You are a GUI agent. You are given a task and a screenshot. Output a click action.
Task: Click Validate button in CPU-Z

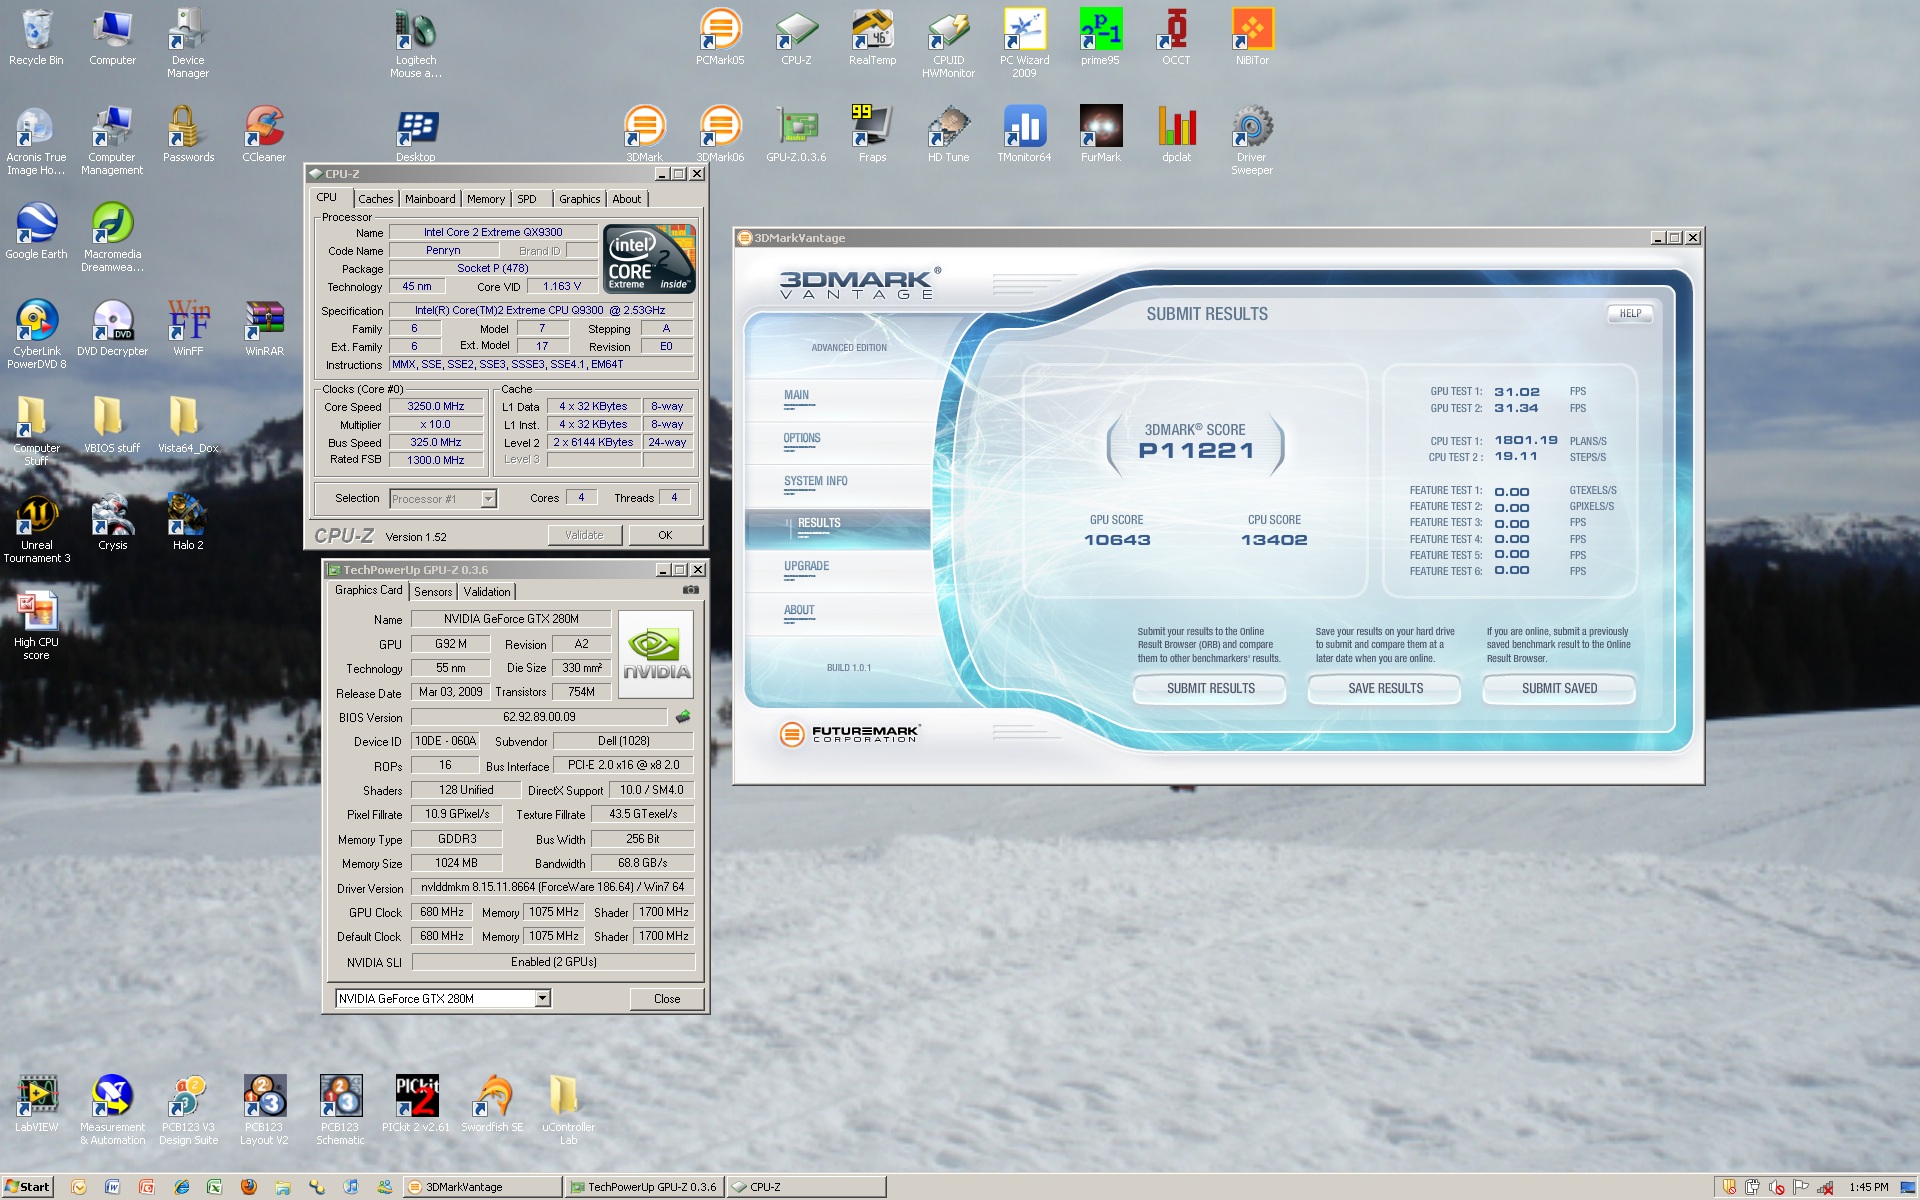point(584,535)
